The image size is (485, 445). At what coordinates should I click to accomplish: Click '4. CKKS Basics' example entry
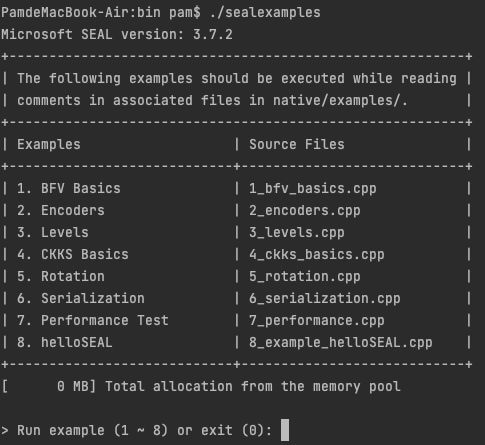pos(73,255)
